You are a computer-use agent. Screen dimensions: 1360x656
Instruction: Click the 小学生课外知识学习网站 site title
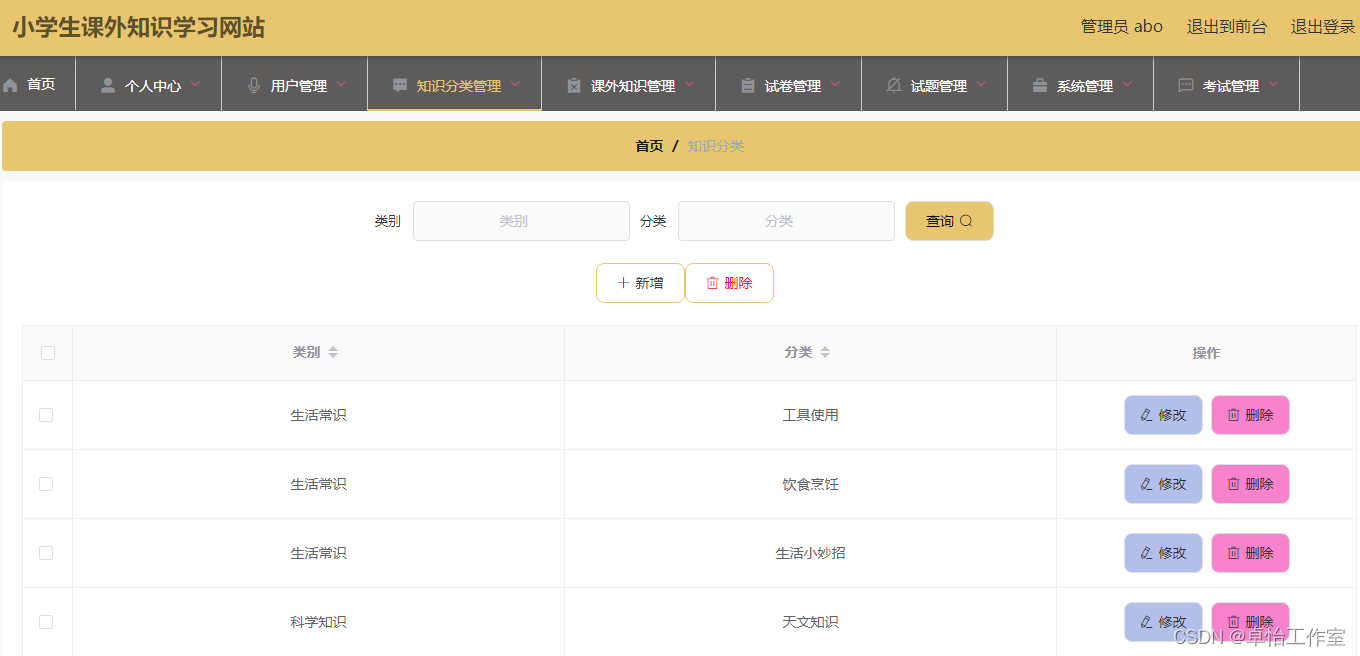[x=138, y=27]
